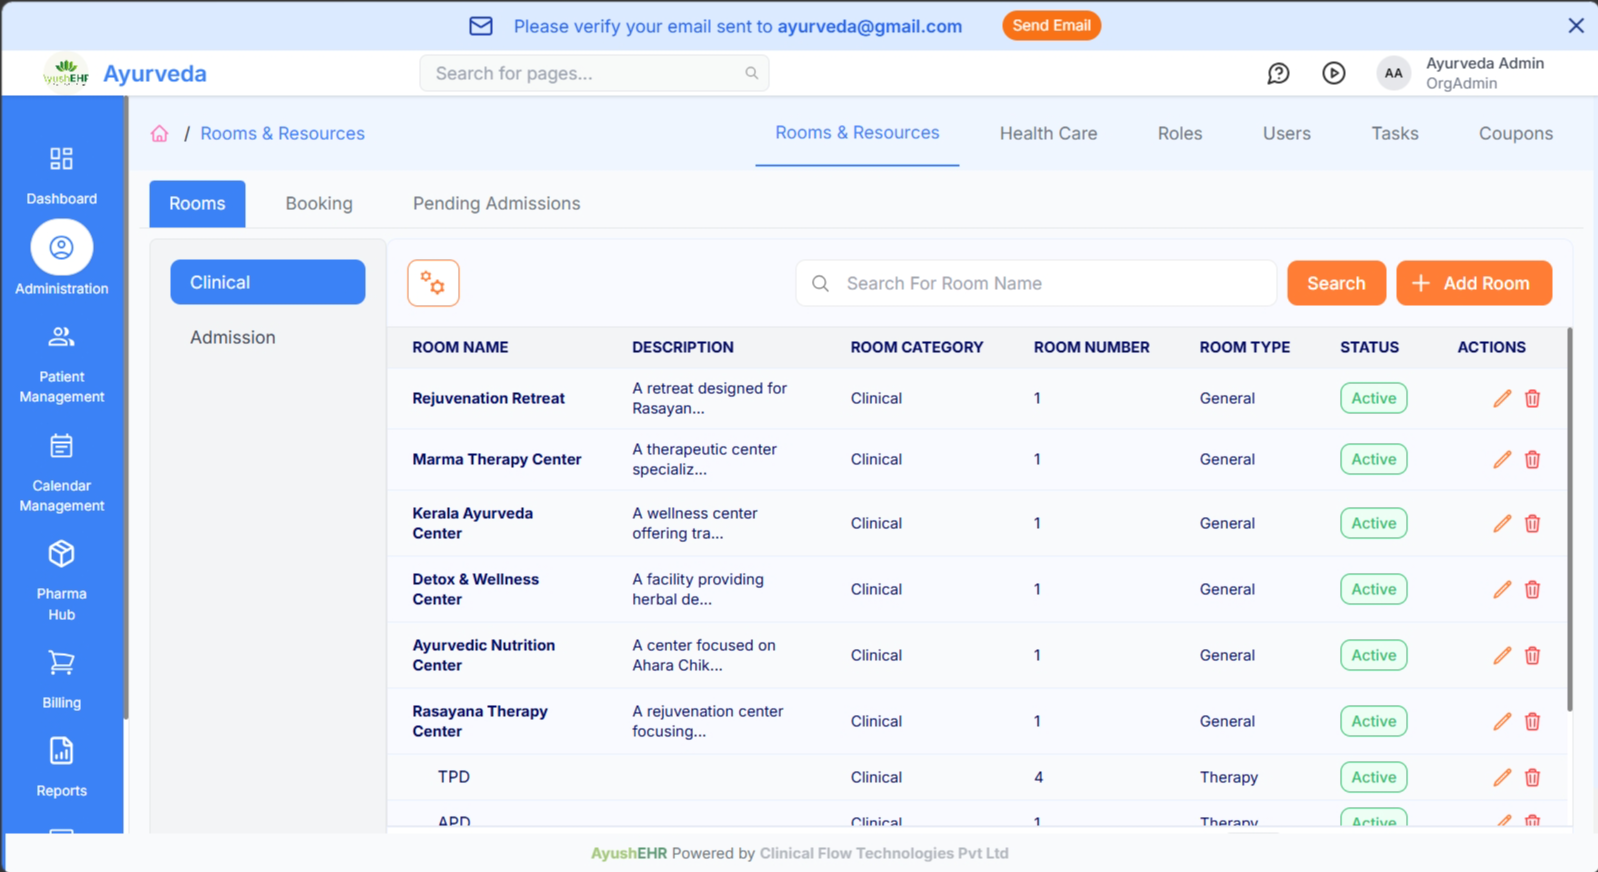
Task: Open the Administration sidebar icon
Action: click(62, 247)
